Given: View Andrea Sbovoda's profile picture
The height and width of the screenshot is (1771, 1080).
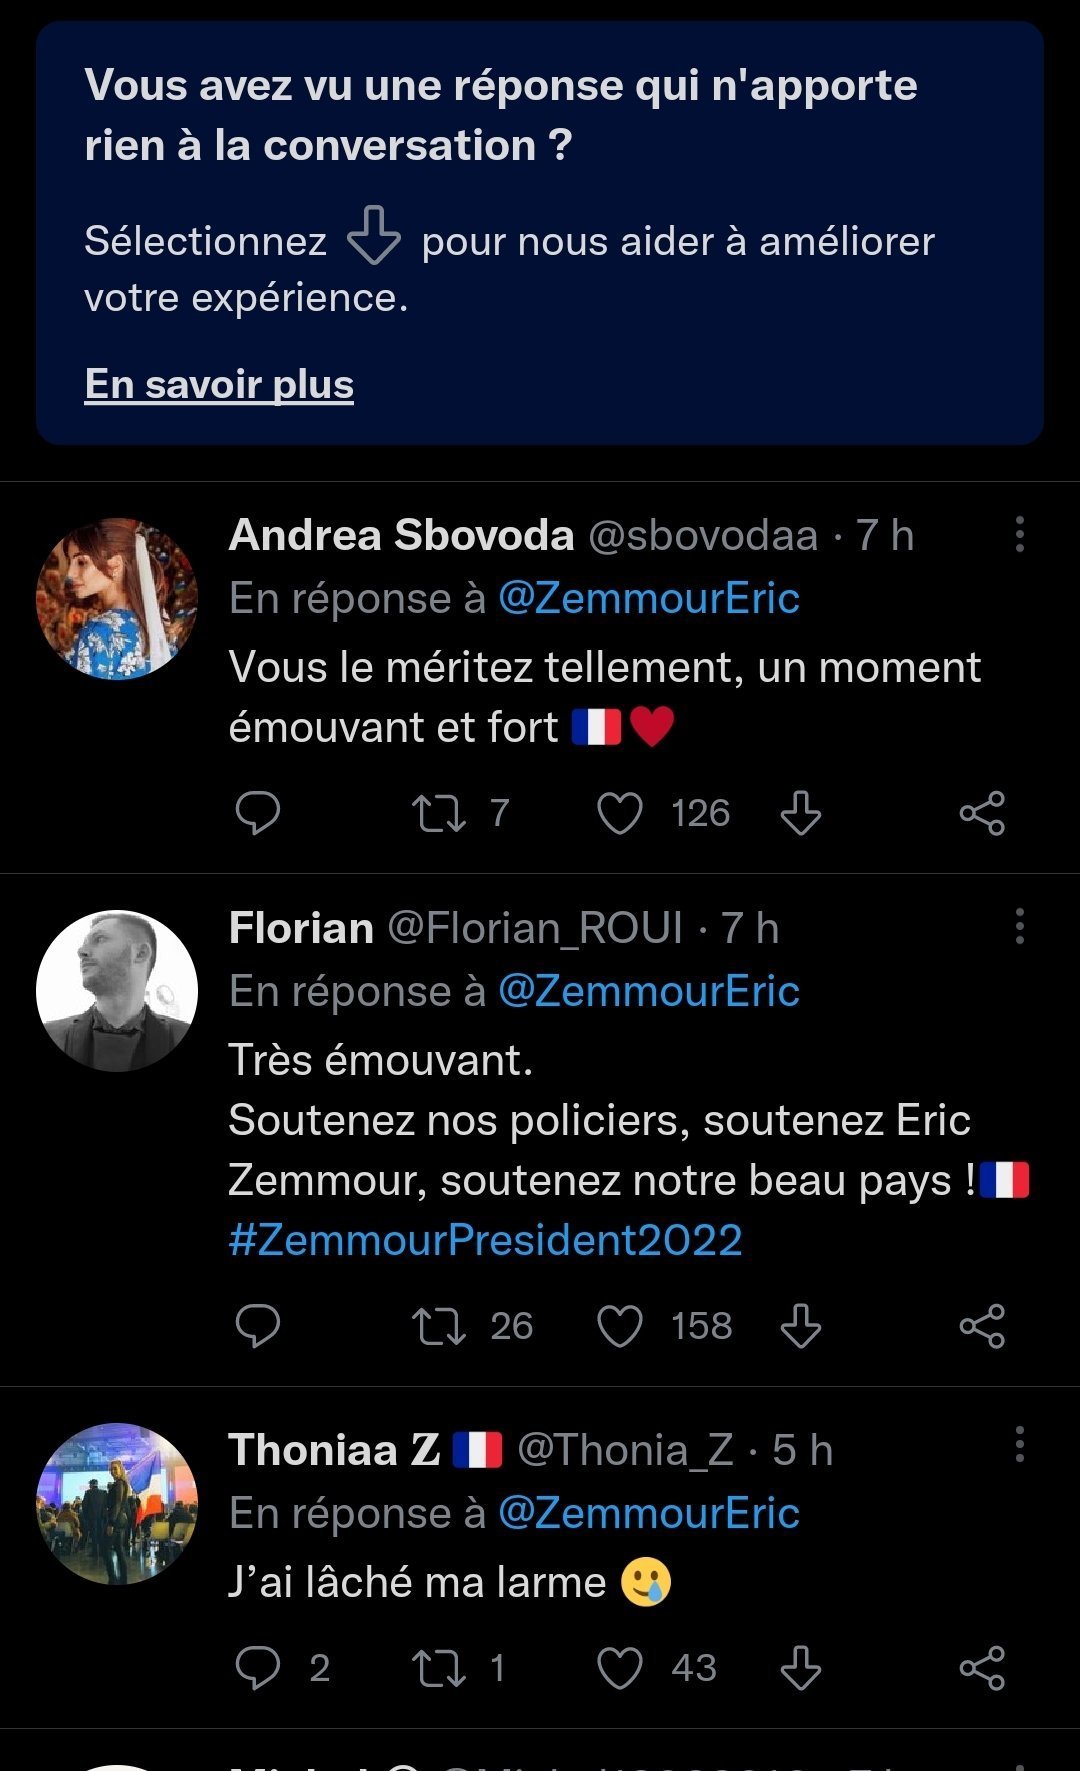Looking at the screenshot, I should coord(117,599).
